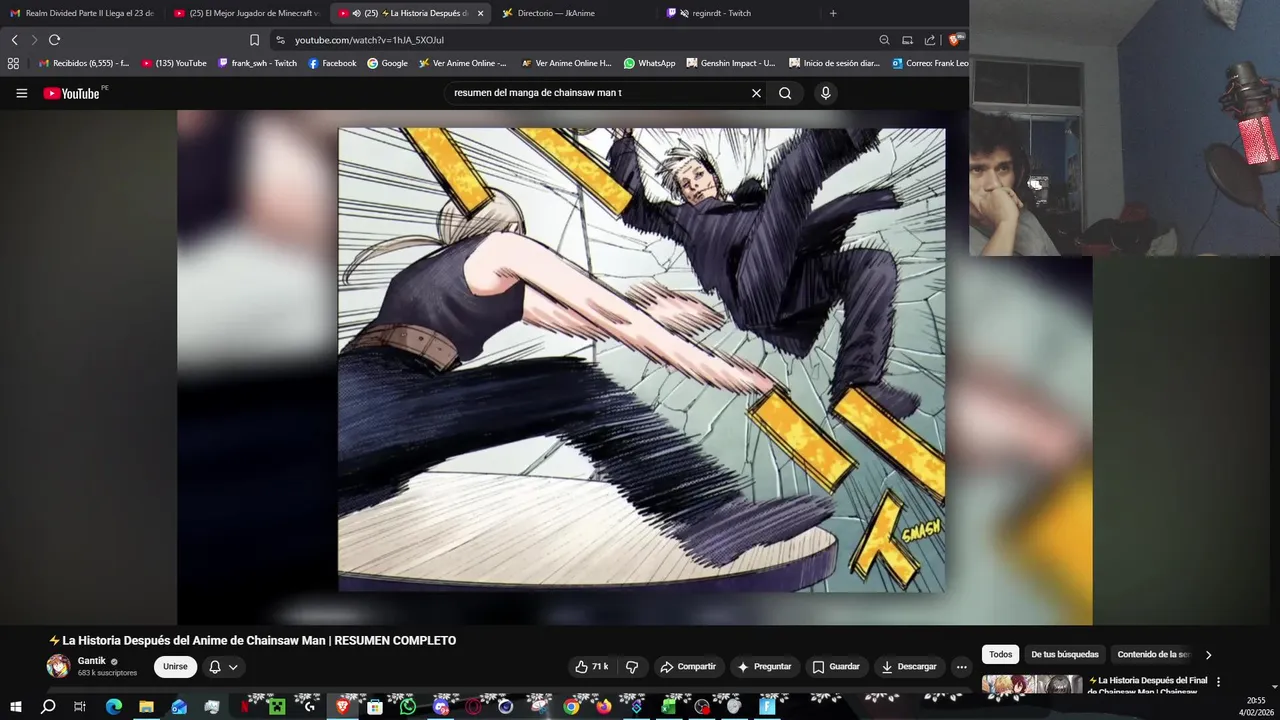Select the Contenido de la serie chip

pyautogui.click(x=1153, y=655)
